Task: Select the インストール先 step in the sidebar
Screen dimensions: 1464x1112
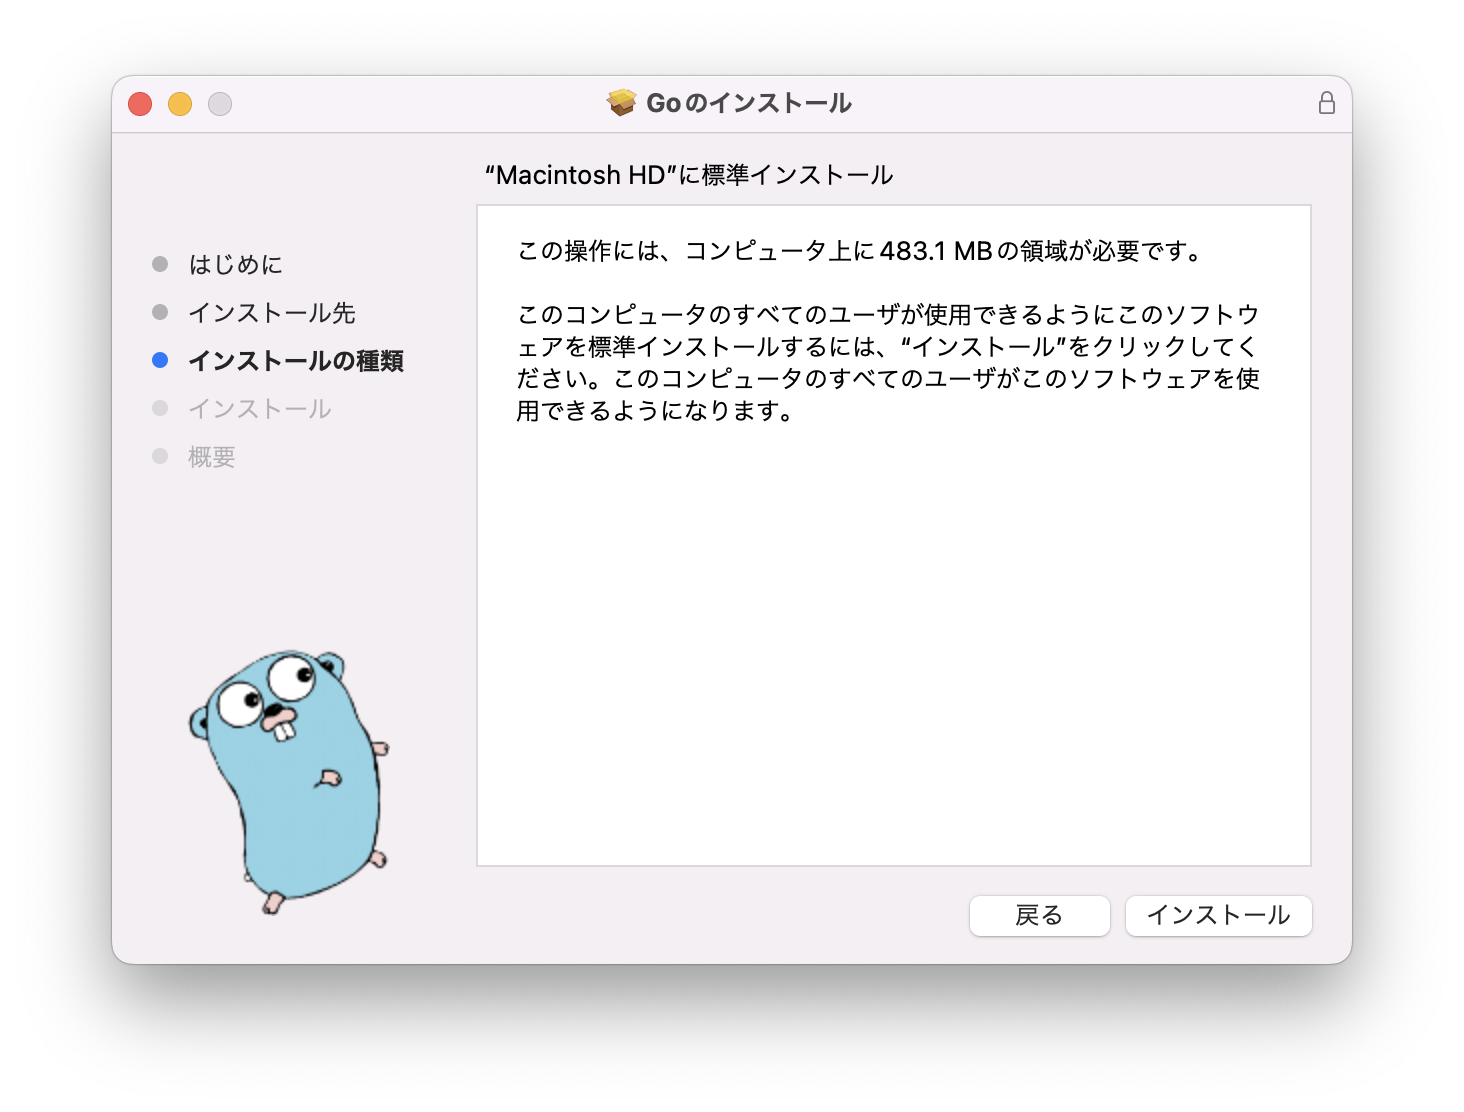Action: [272, 312]
